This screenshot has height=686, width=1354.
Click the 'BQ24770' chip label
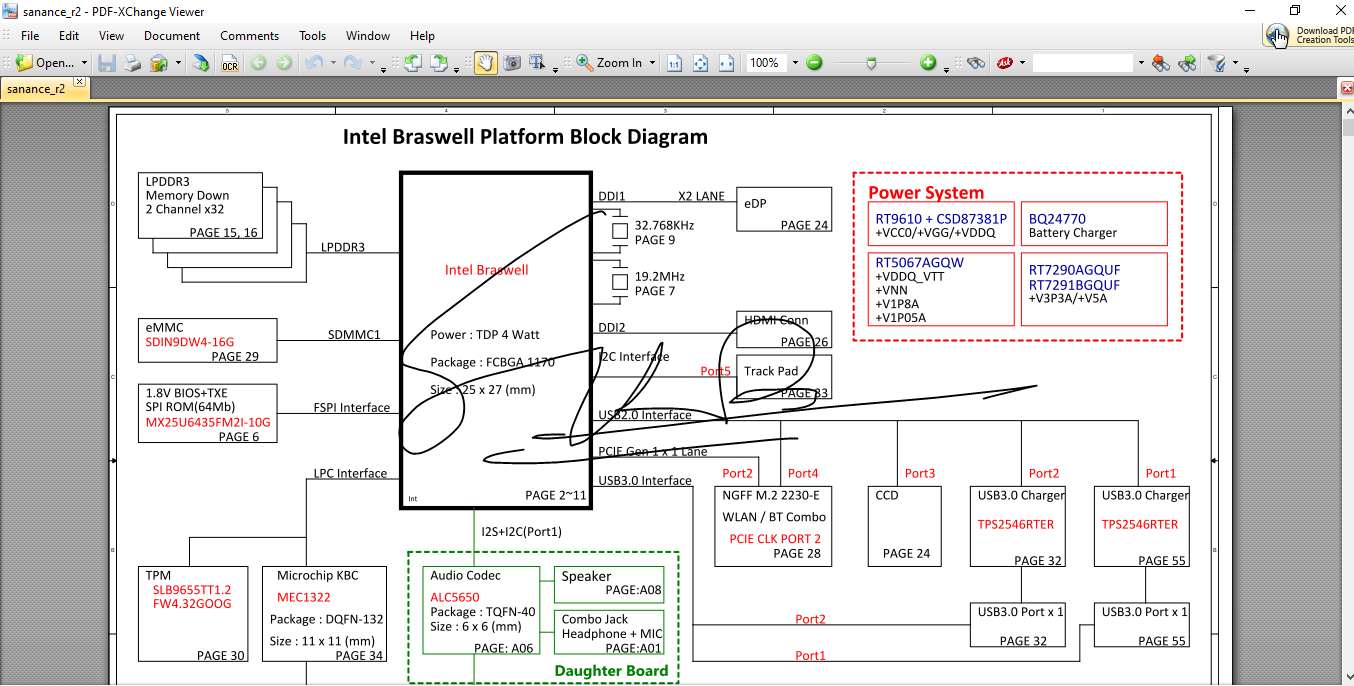pos(1057,218)
